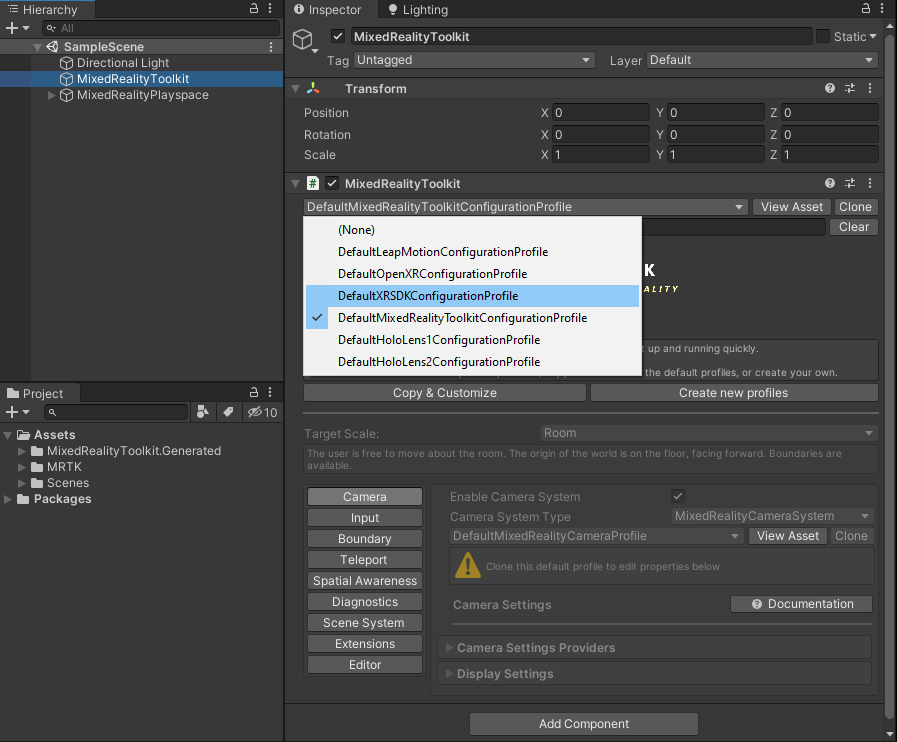Click the Directional Light cube icon
Viewport: 897px width, 742px height.
point(67,63)
